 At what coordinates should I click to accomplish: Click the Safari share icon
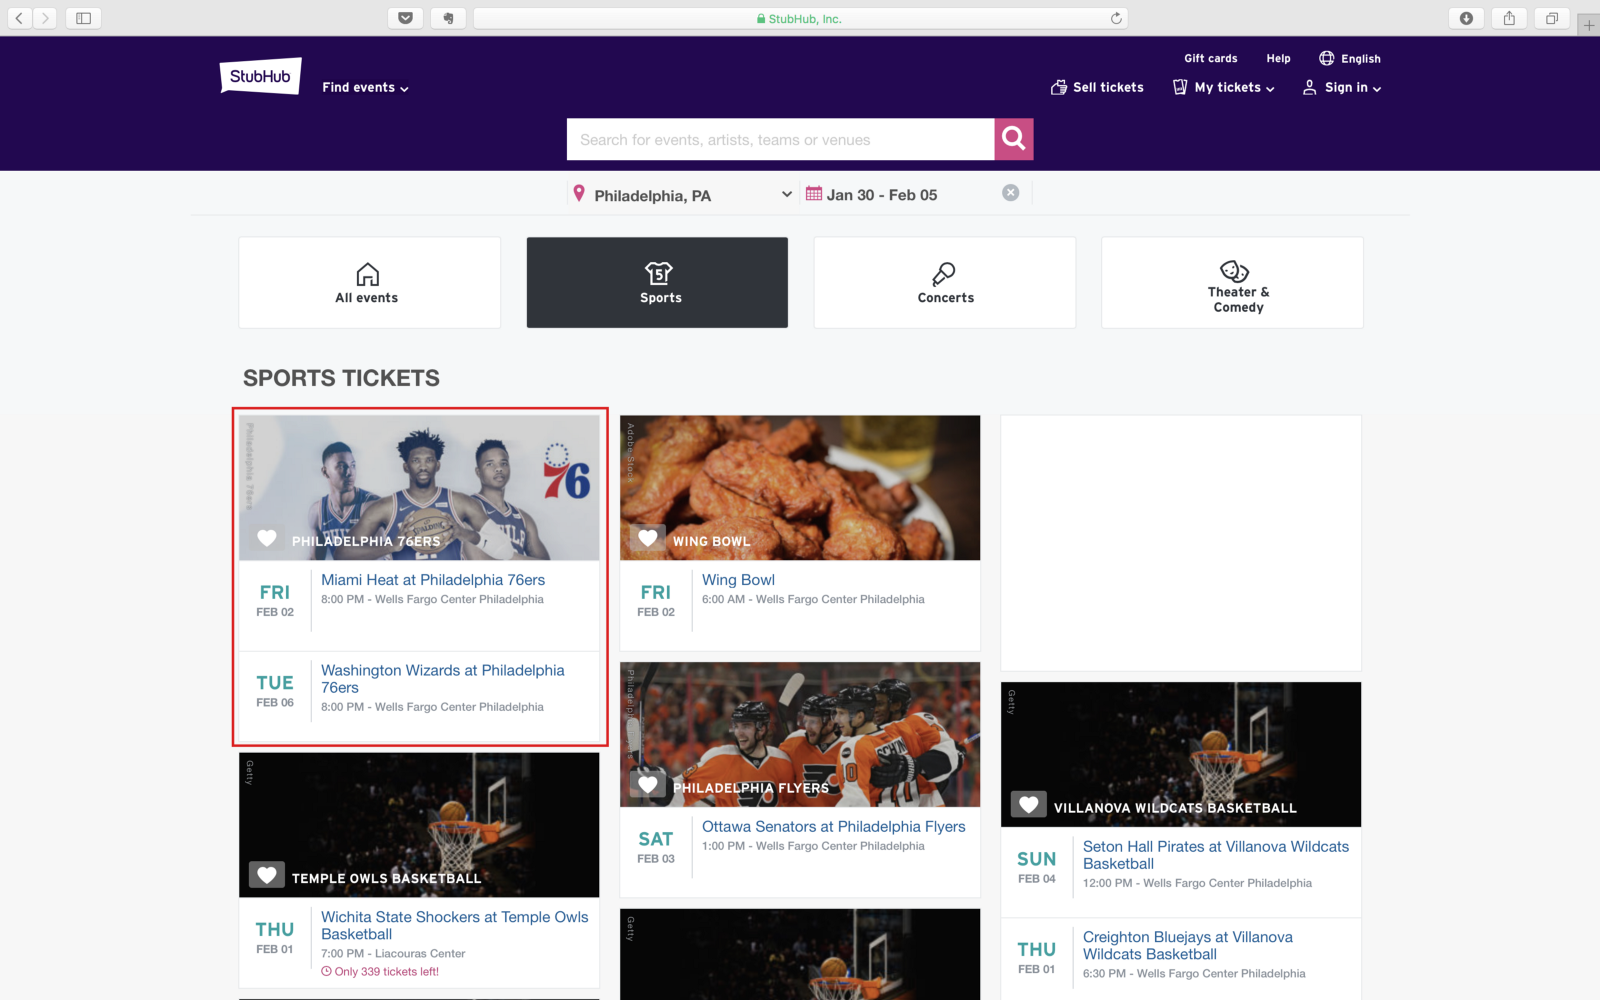pyautogui.click(x=1509, y=18)
